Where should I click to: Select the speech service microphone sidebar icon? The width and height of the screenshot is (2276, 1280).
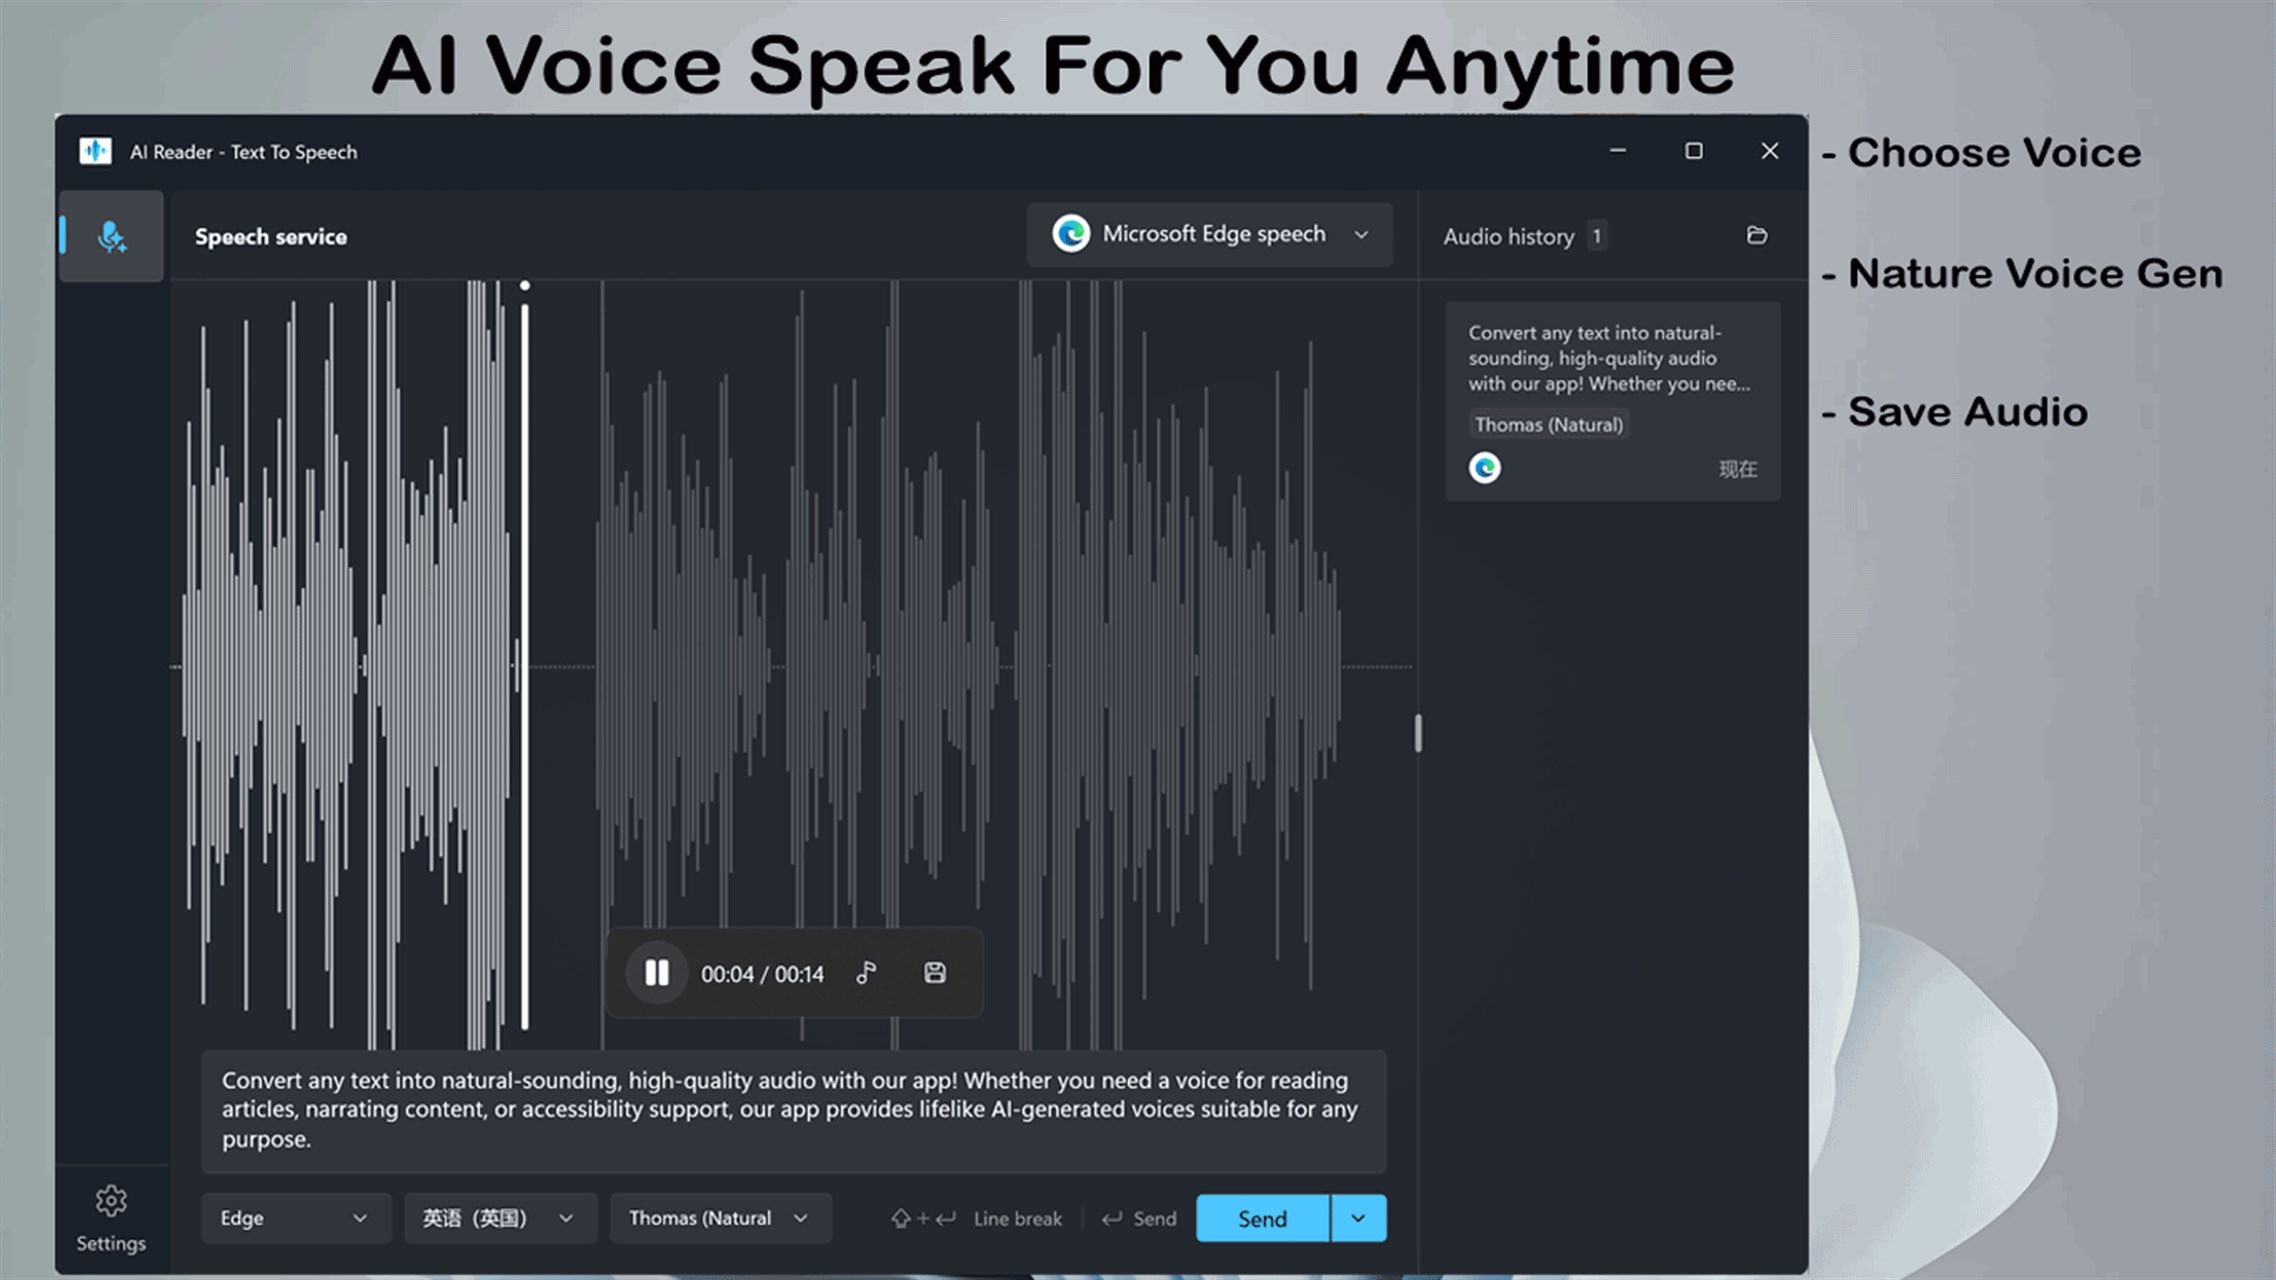pyautogui.click(x=112, y=237)
